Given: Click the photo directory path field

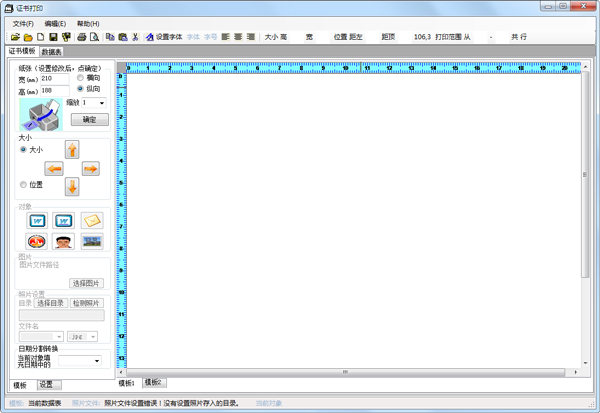Looking at the screenshot, I should [x=62, y=315].
